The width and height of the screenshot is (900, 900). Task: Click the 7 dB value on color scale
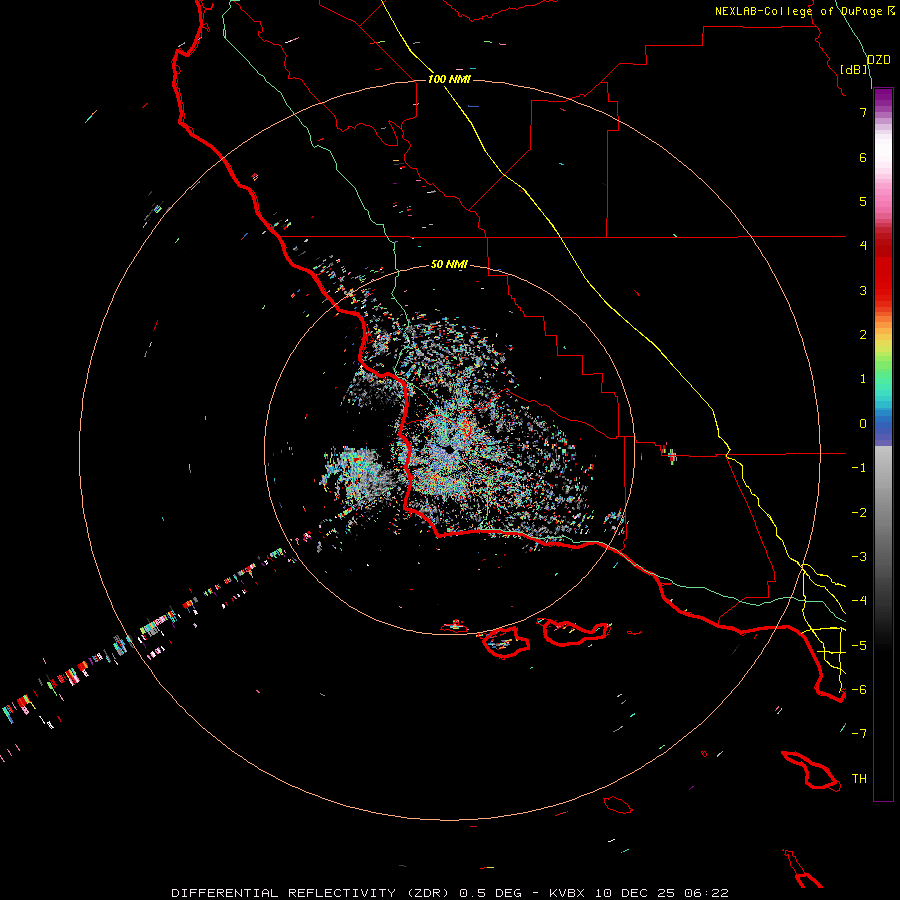pyautogui.click(x=863, y=112)
